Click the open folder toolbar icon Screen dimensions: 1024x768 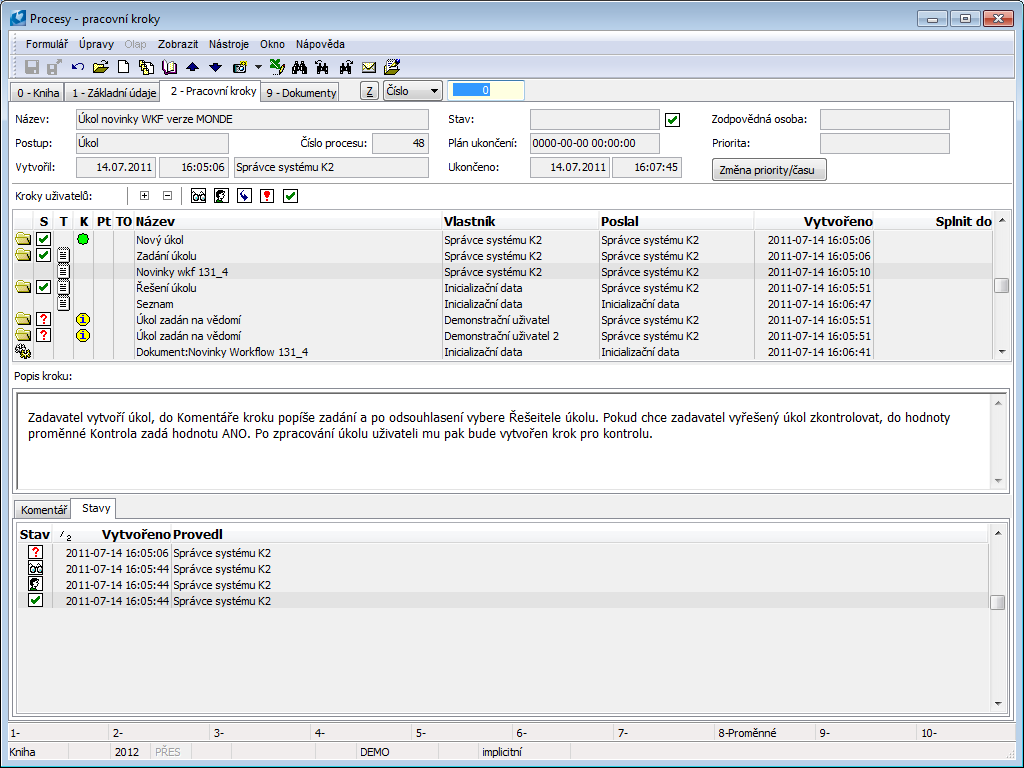(101, 67)
